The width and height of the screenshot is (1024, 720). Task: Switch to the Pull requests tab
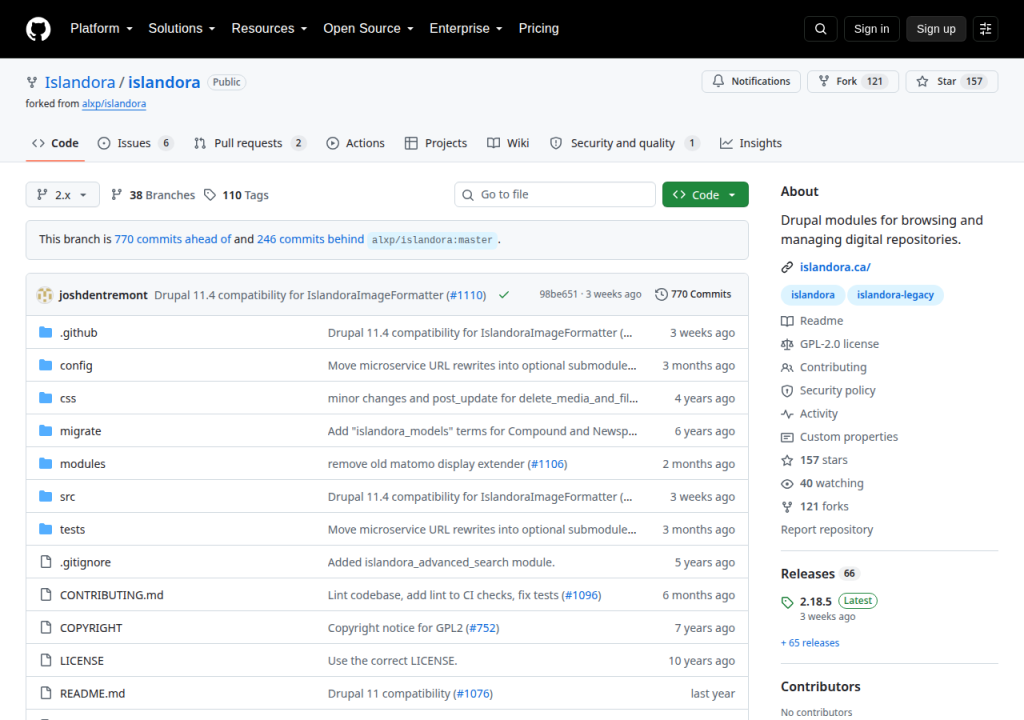249,143
